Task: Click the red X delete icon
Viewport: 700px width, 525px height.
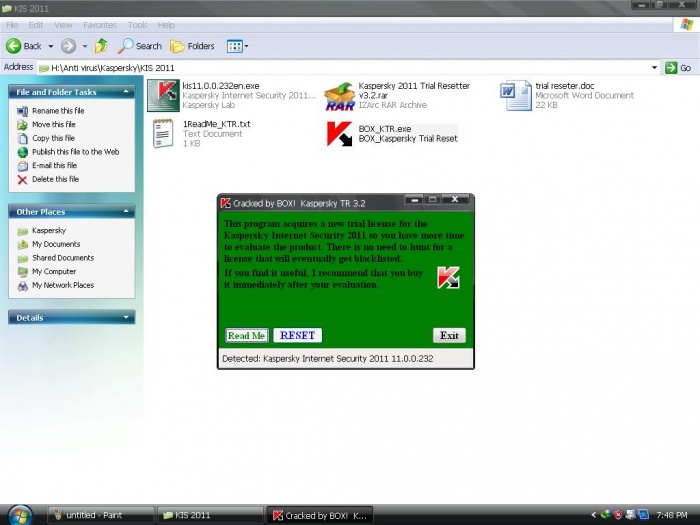Action: (22, 179)
